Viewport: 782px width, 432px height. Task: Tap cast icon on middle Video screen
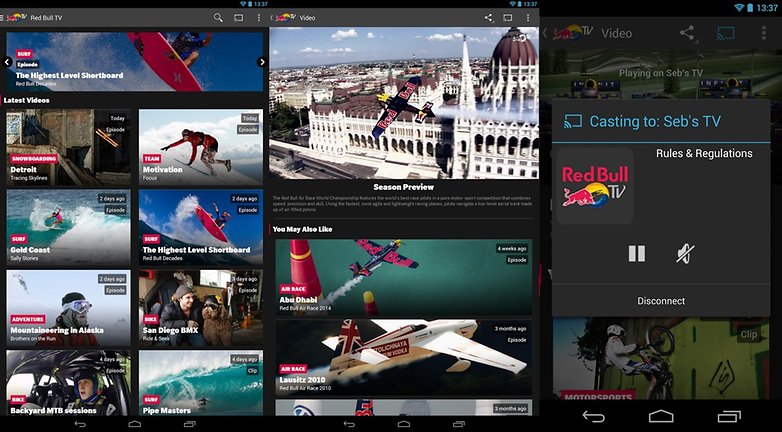click(x=508, y=17)
